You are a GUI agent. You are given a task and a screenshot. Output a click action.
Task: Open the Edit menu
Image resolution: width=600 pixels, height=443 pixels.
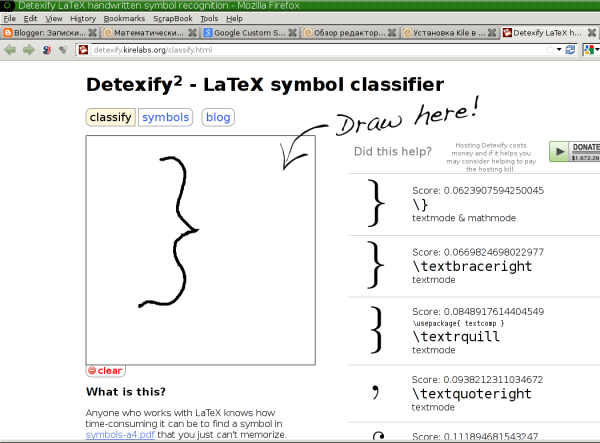point(30,18)
